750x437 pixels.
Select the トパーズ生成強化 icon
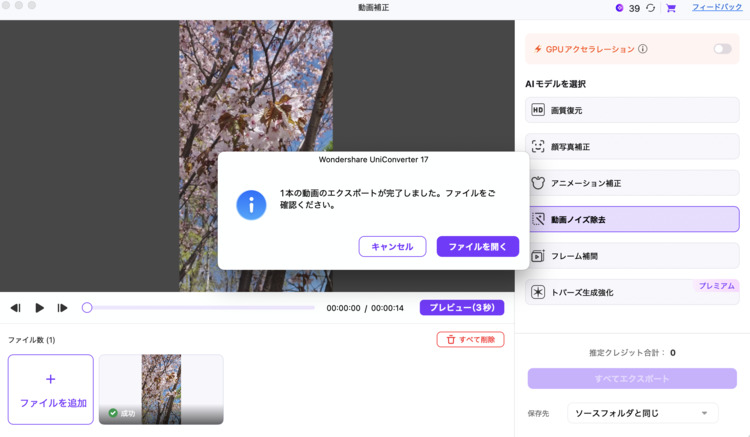coord(538,292)
